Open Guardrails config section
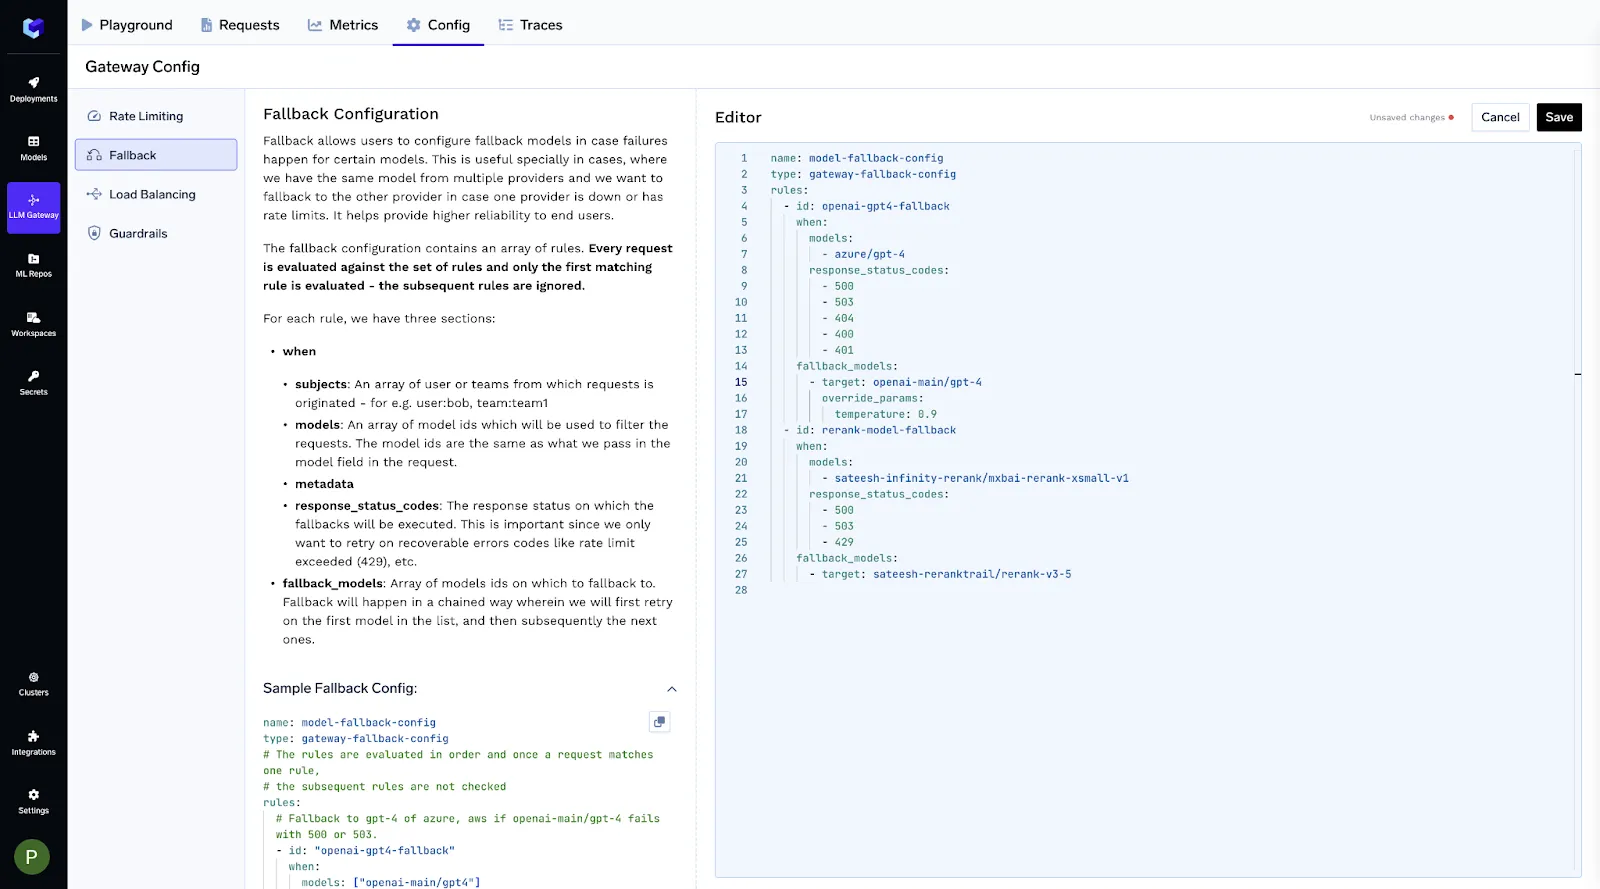The image size is (1600, 889). coord(156,233)
